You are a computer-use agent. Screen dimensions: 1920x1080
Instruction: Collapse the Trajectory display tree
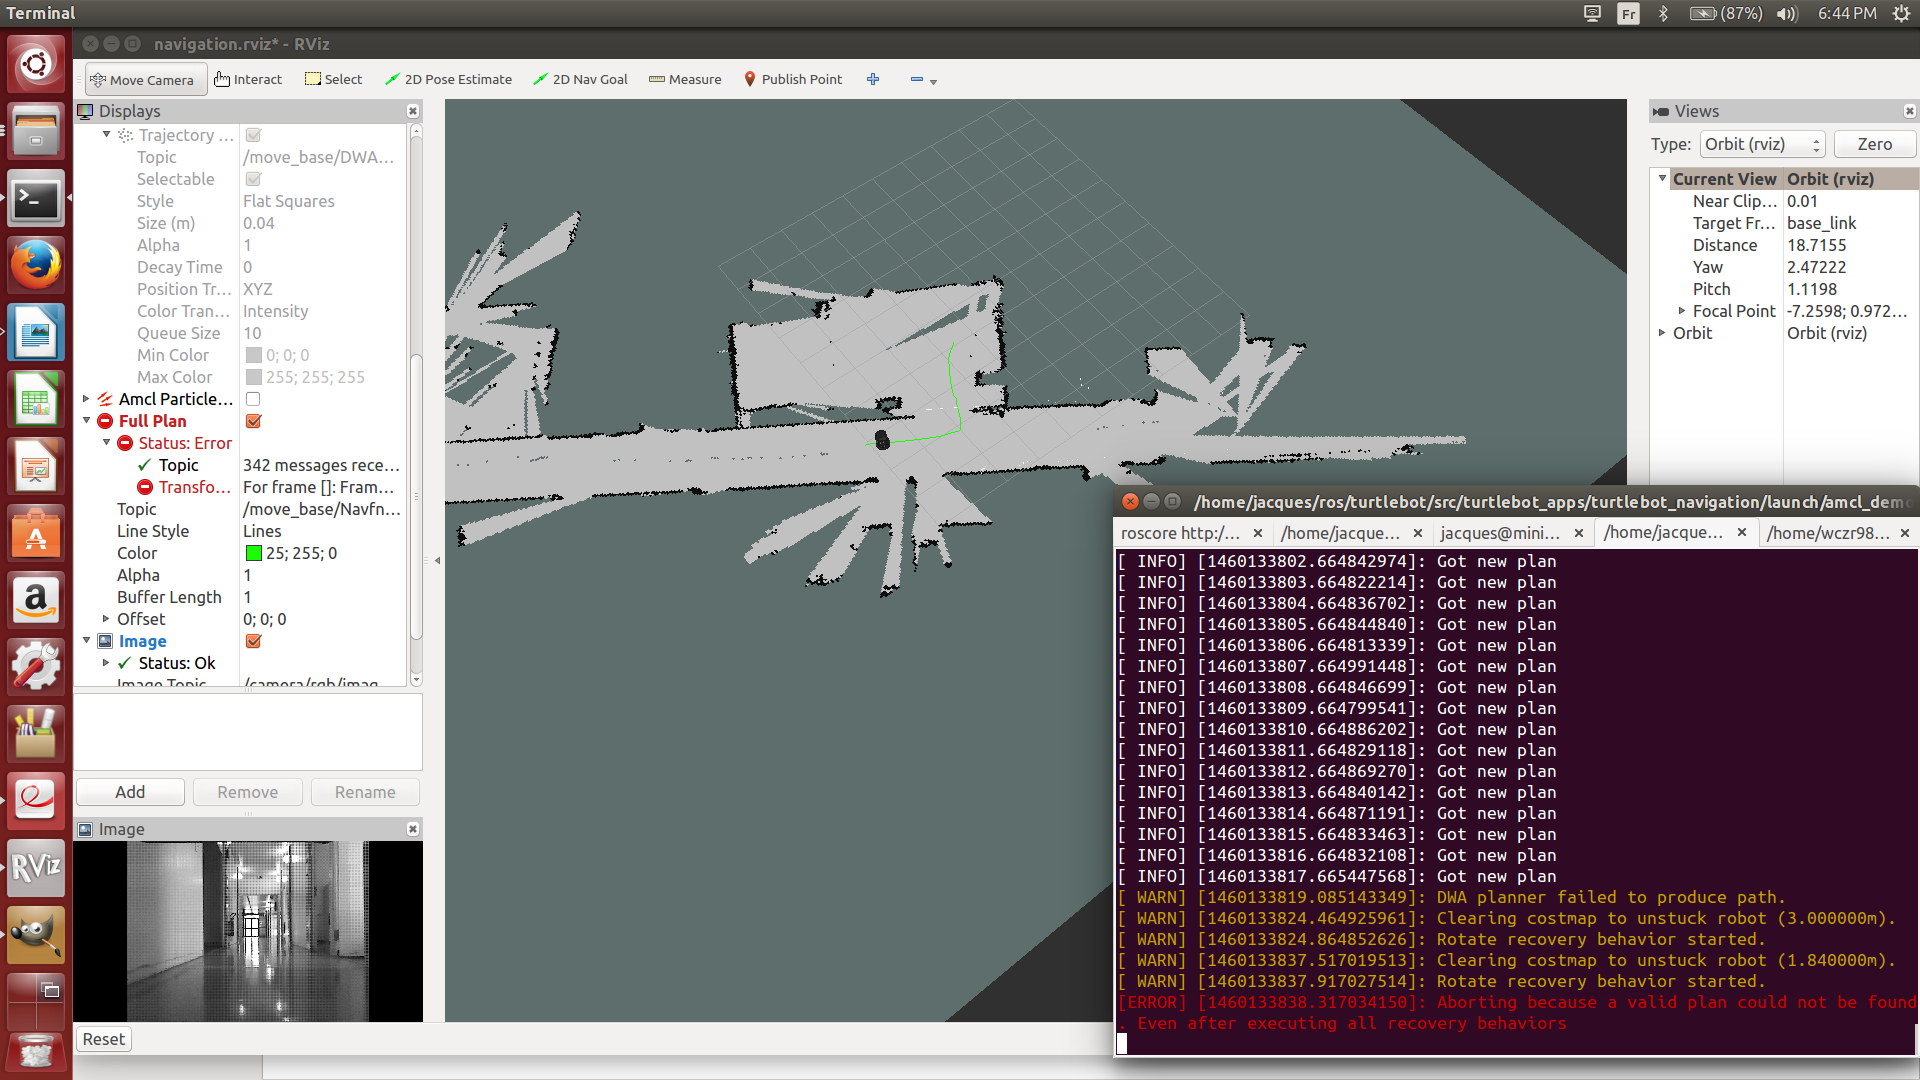106,134
